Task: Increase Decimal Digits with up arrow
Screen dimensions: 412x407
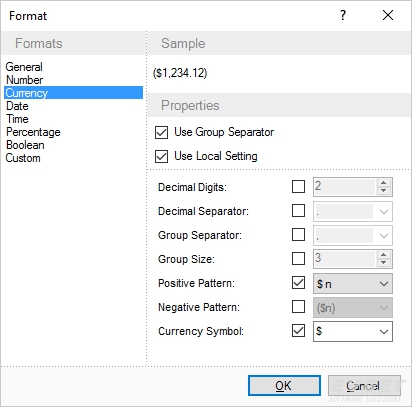Action: 384,183
